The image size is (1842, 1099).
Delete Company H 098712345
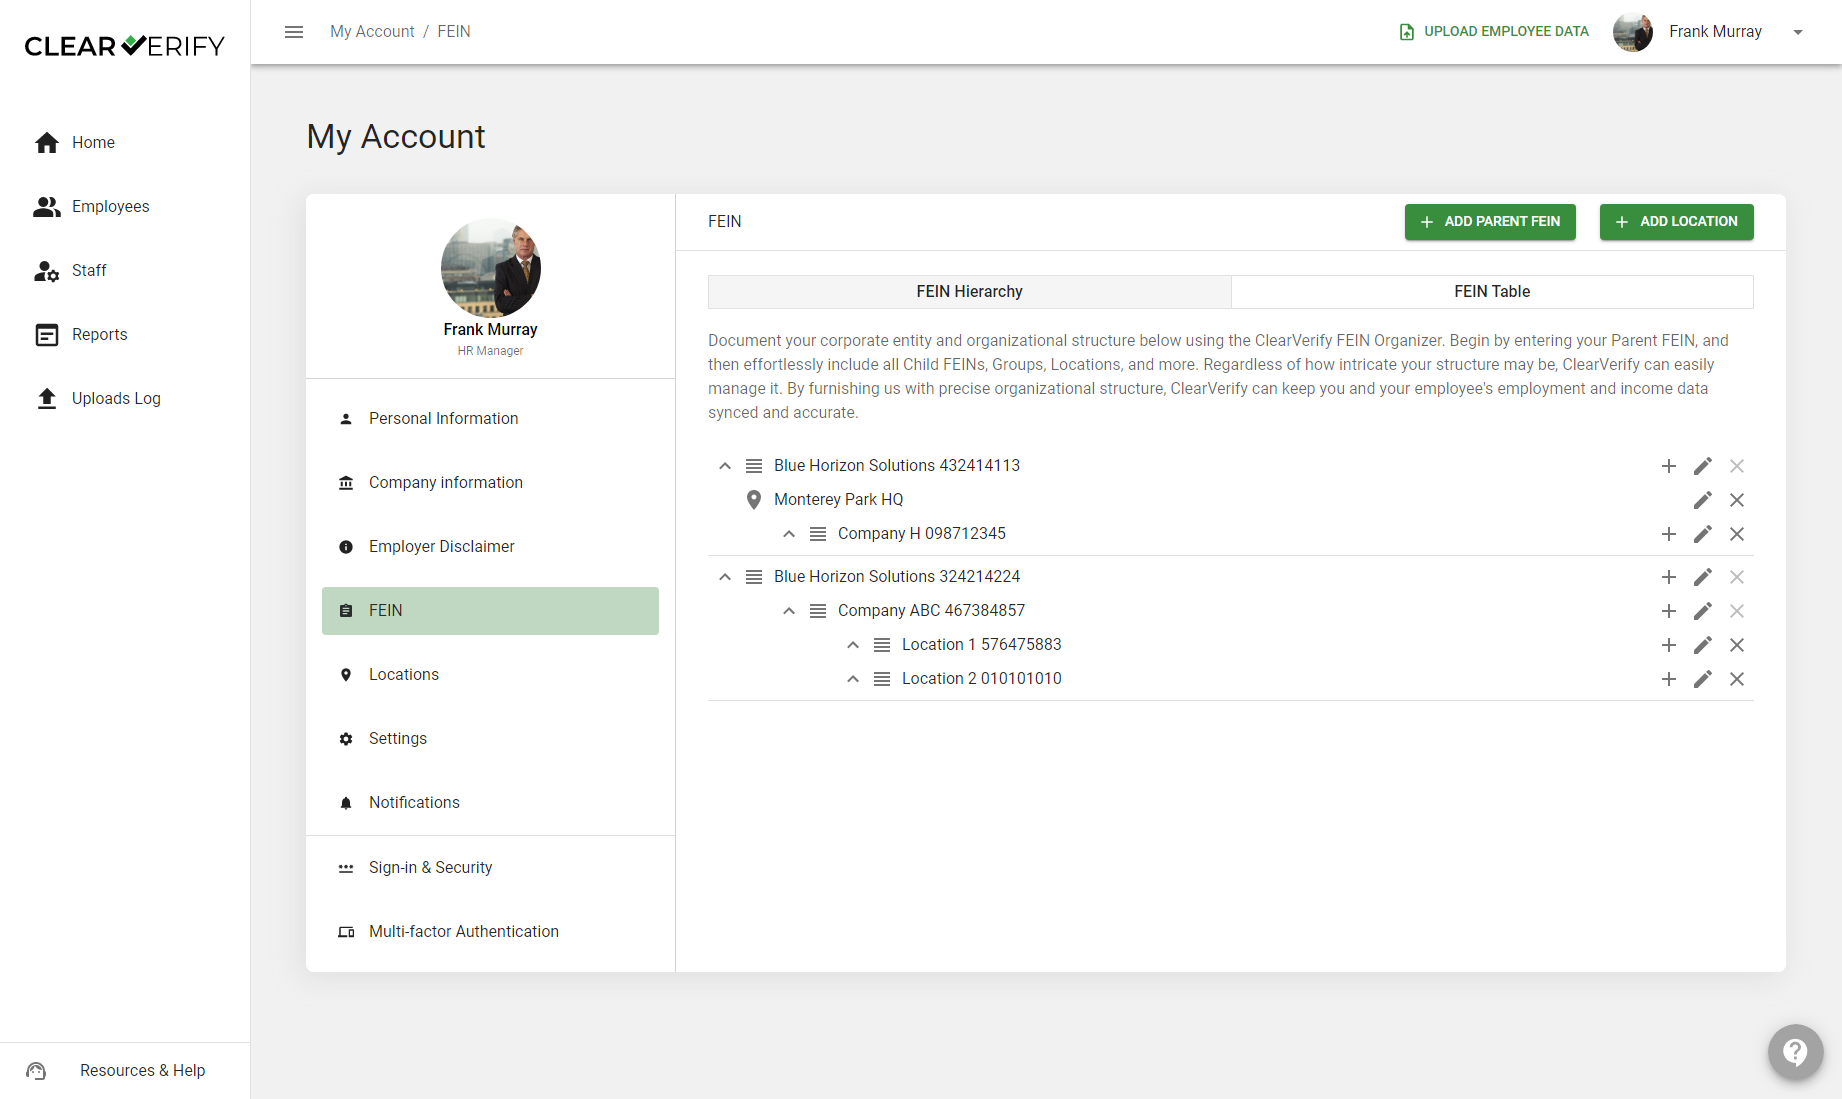point(1737,534)
